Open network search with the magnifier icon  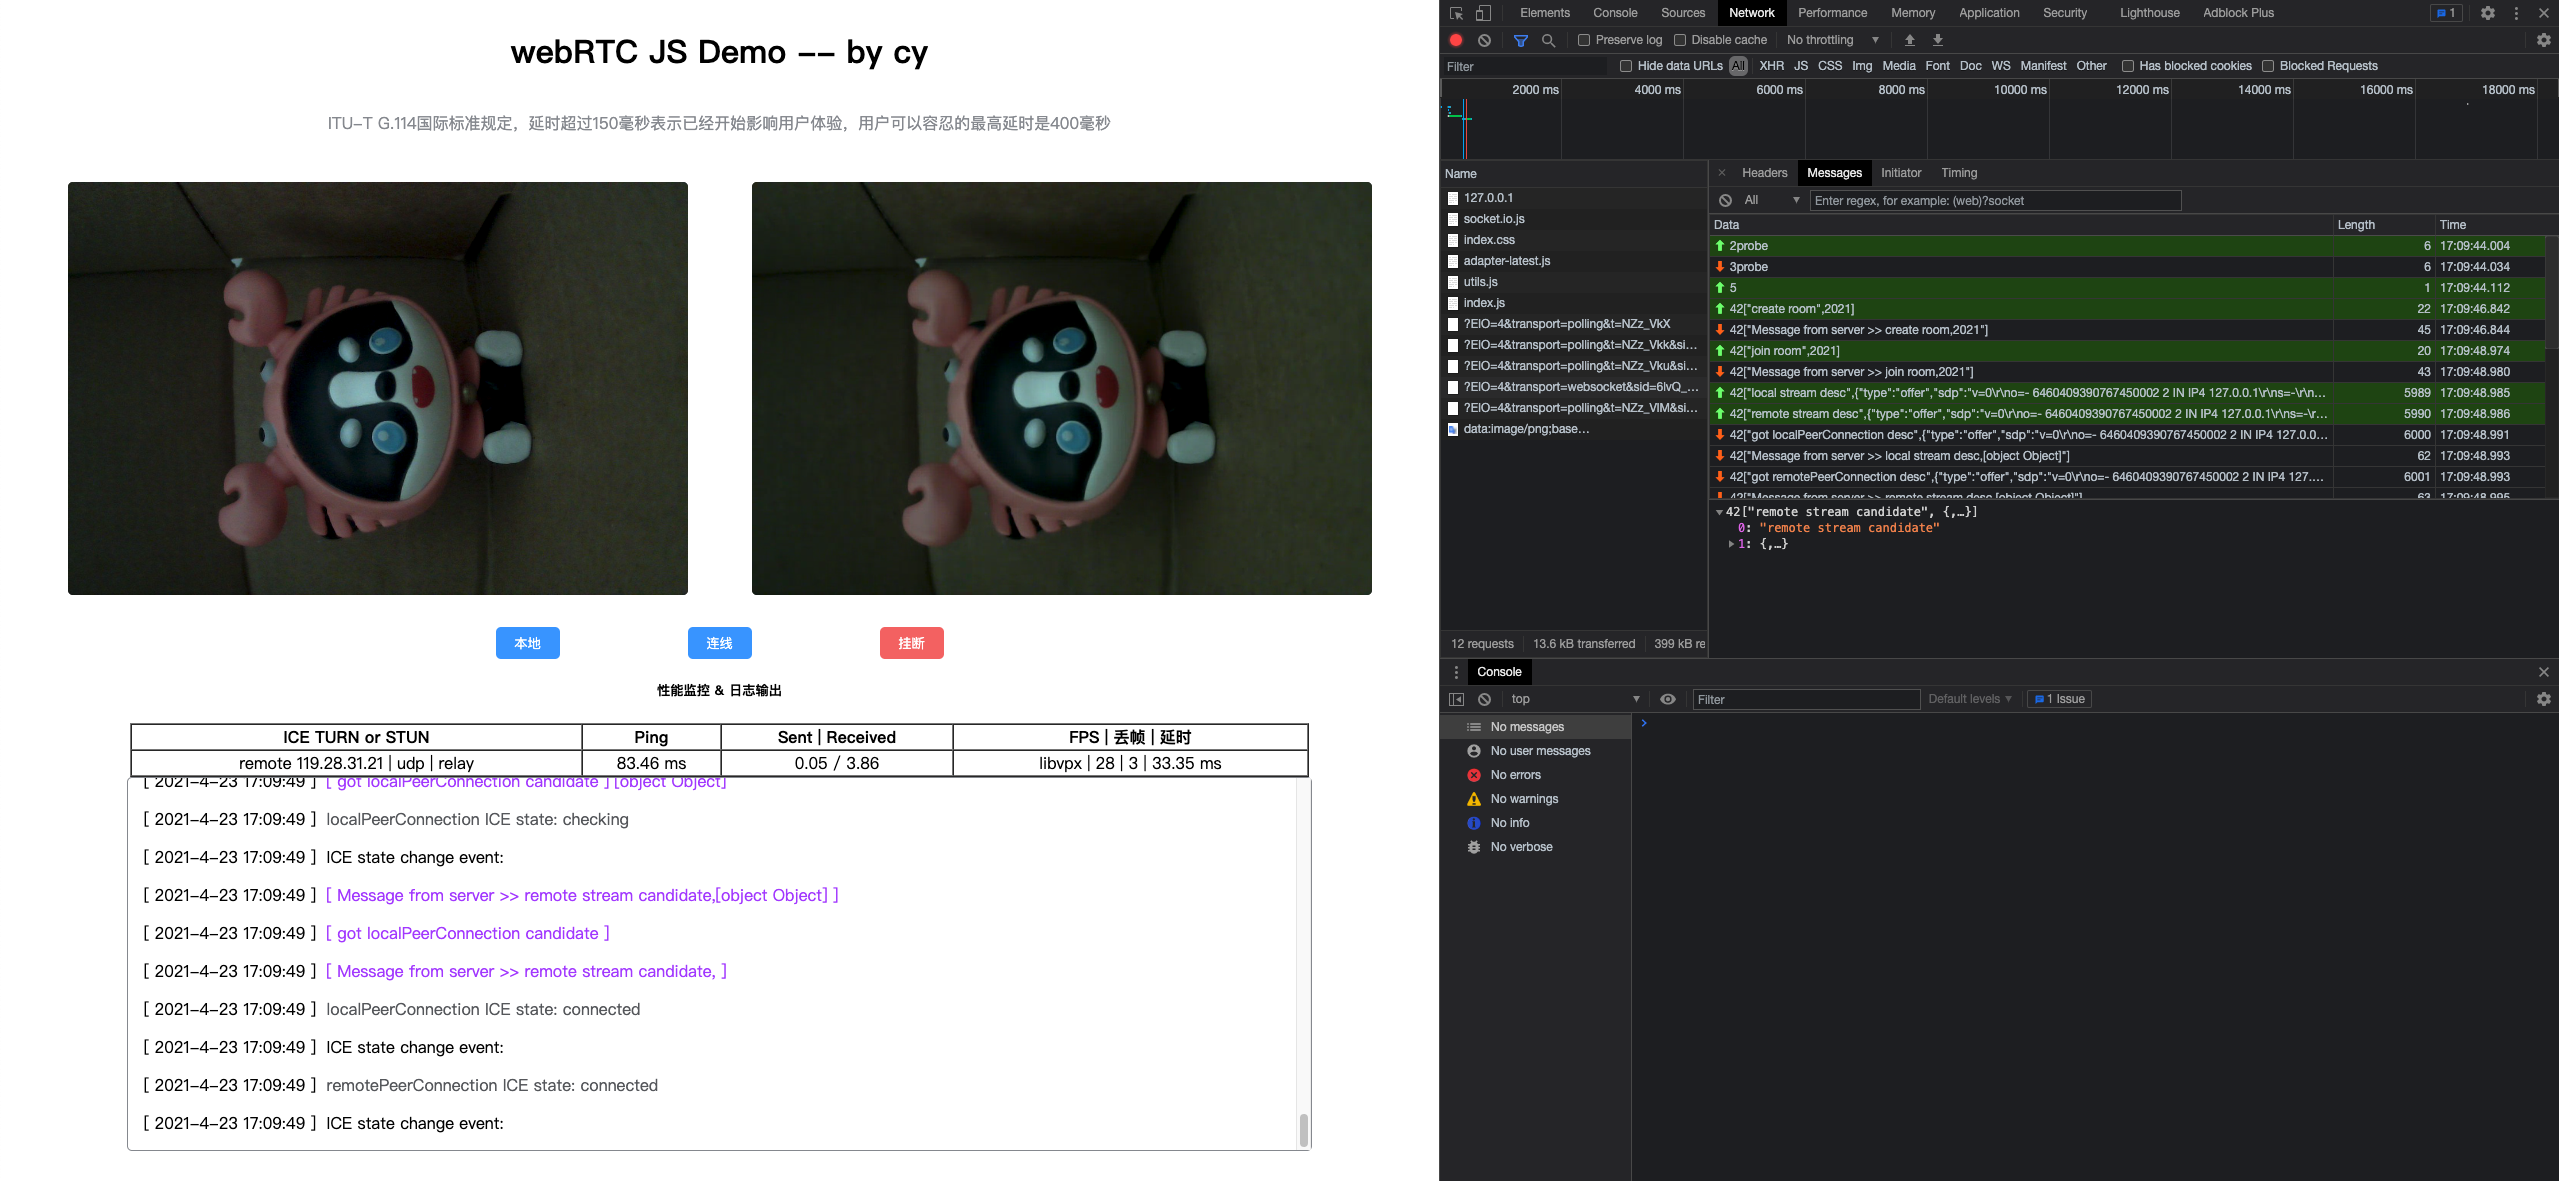pos(1548,40)
